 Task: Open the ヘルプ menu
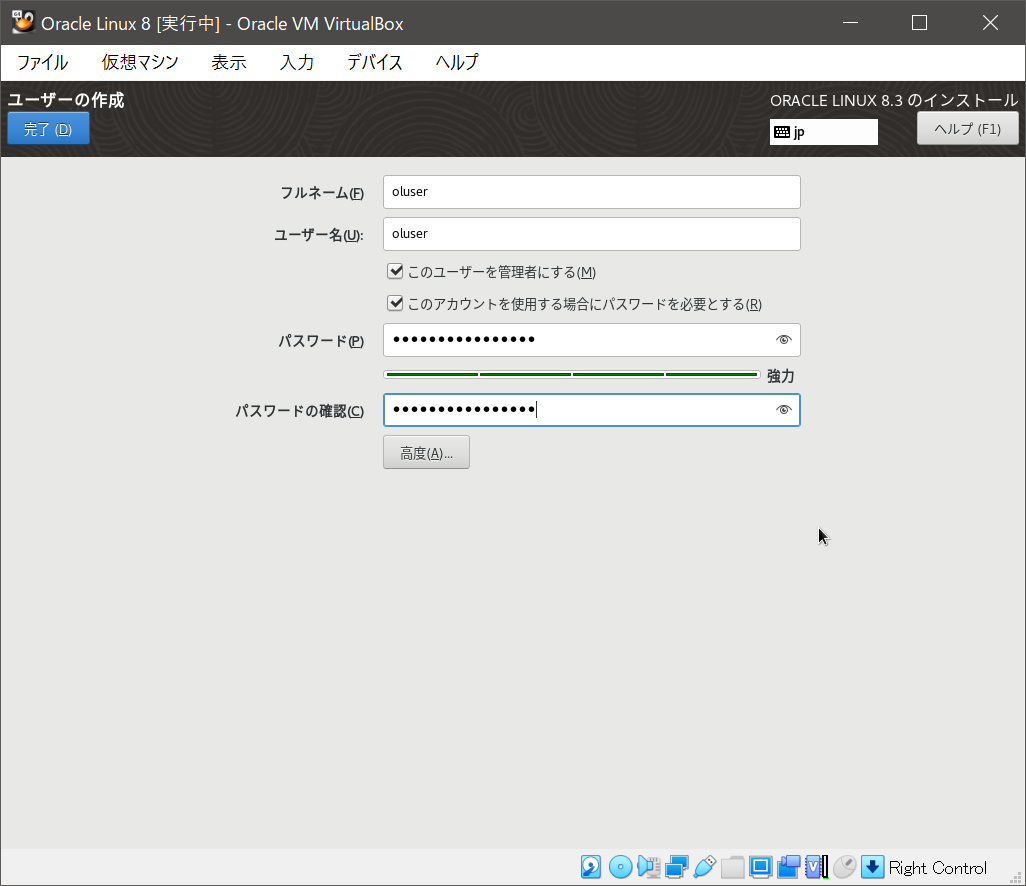coord(457,62)
